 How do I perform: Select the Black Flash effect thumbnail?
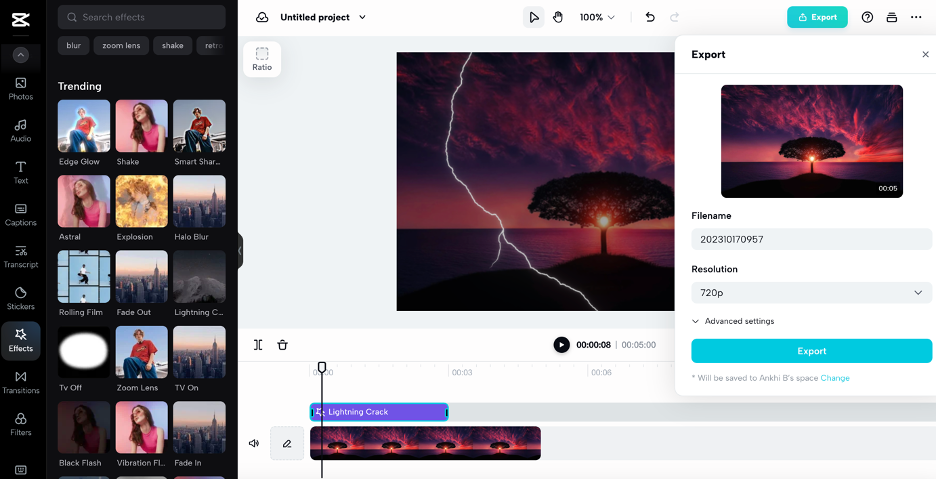84,427
